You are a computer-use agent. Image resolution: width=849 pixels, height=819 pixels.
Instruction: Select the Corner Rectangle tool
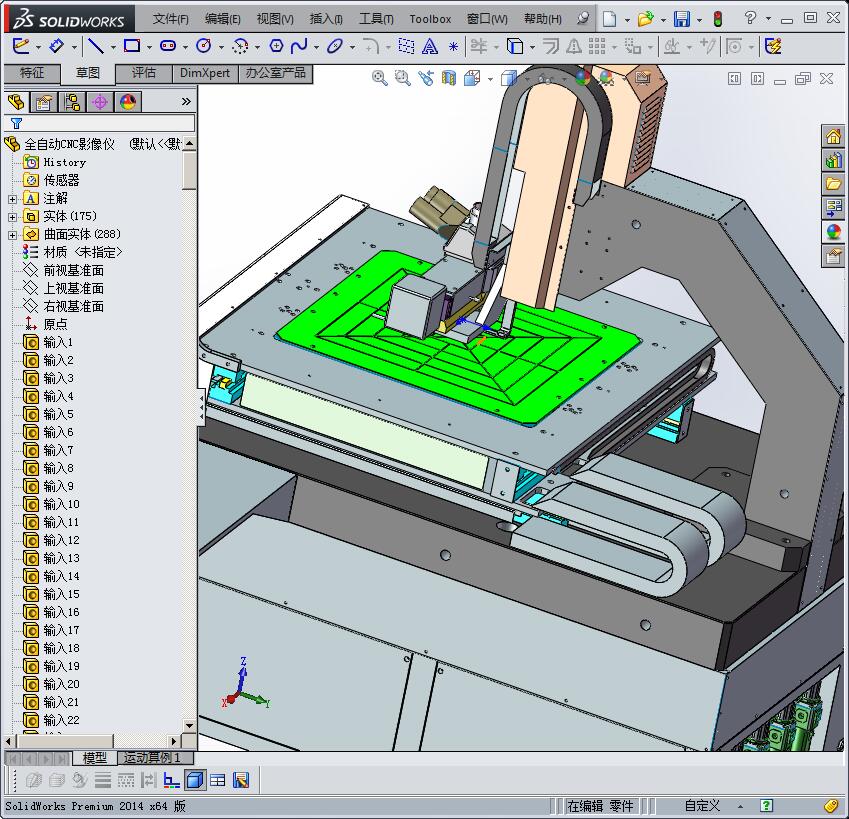pos(132,46)
